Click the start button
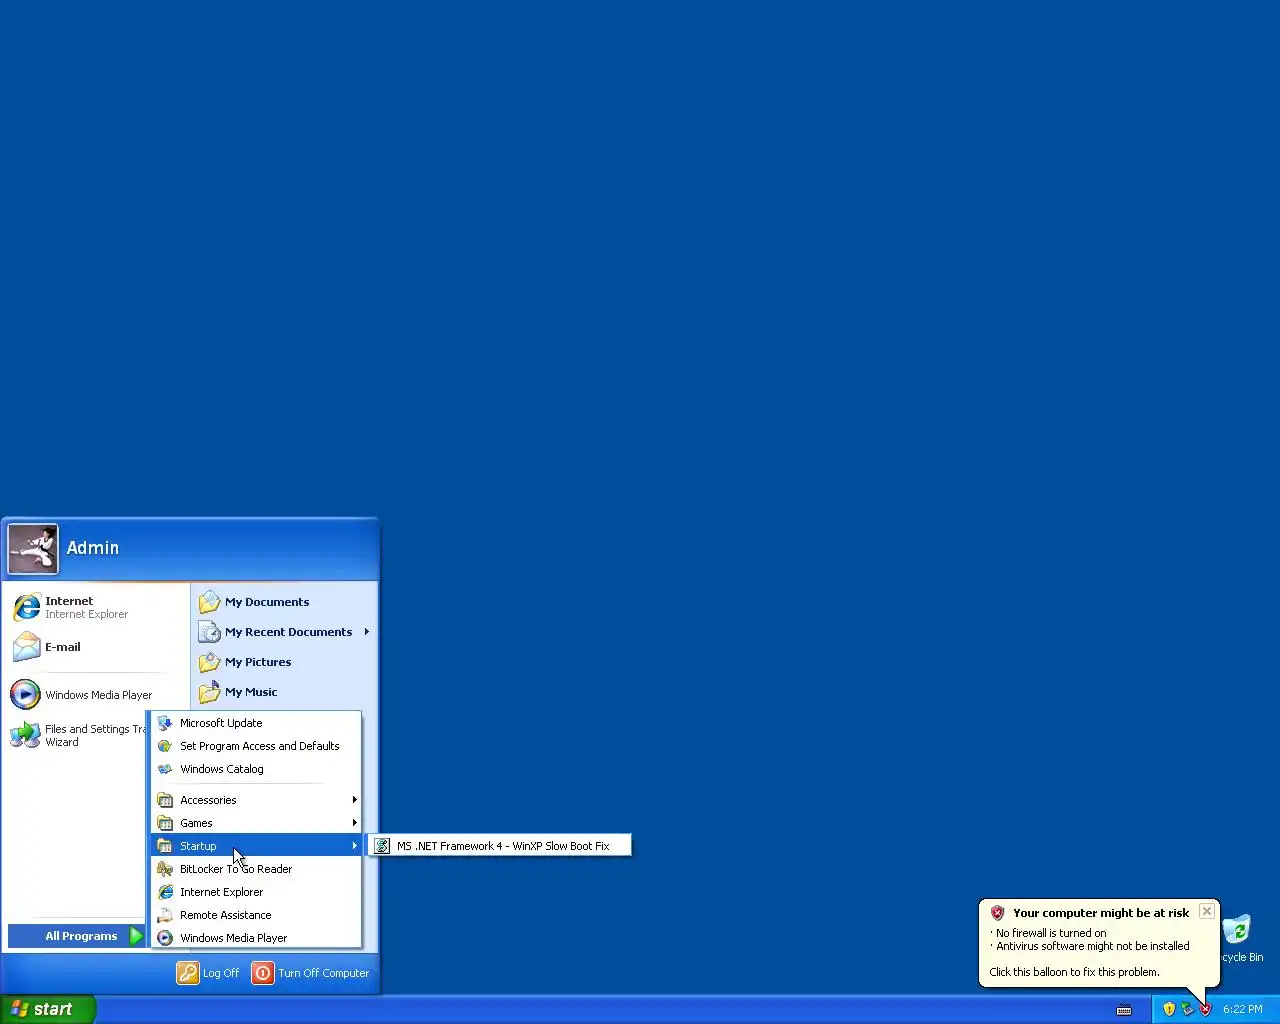Image resolution: width=1280 pixels, height=1024 pixels. (48, 1009)
